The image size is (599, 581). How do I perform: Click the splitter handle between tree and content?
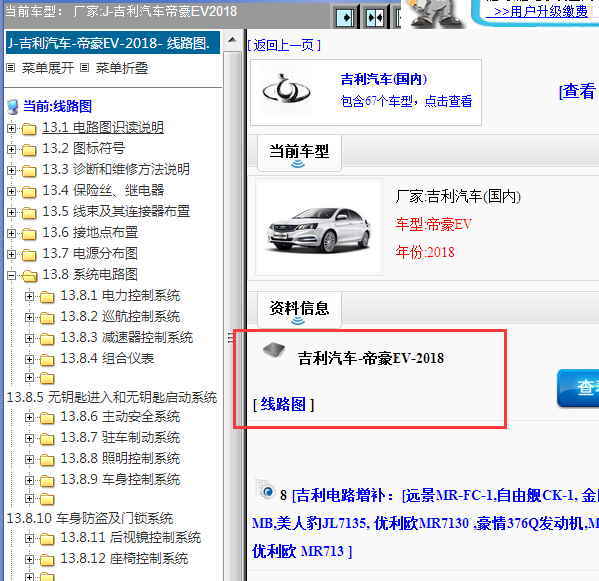[x=231, y=338]
